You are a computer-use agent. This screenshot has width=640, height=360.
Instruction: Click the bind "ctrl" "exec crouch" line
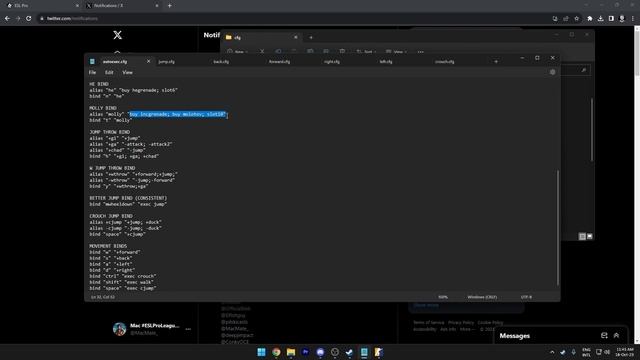[x=123, y=276]
